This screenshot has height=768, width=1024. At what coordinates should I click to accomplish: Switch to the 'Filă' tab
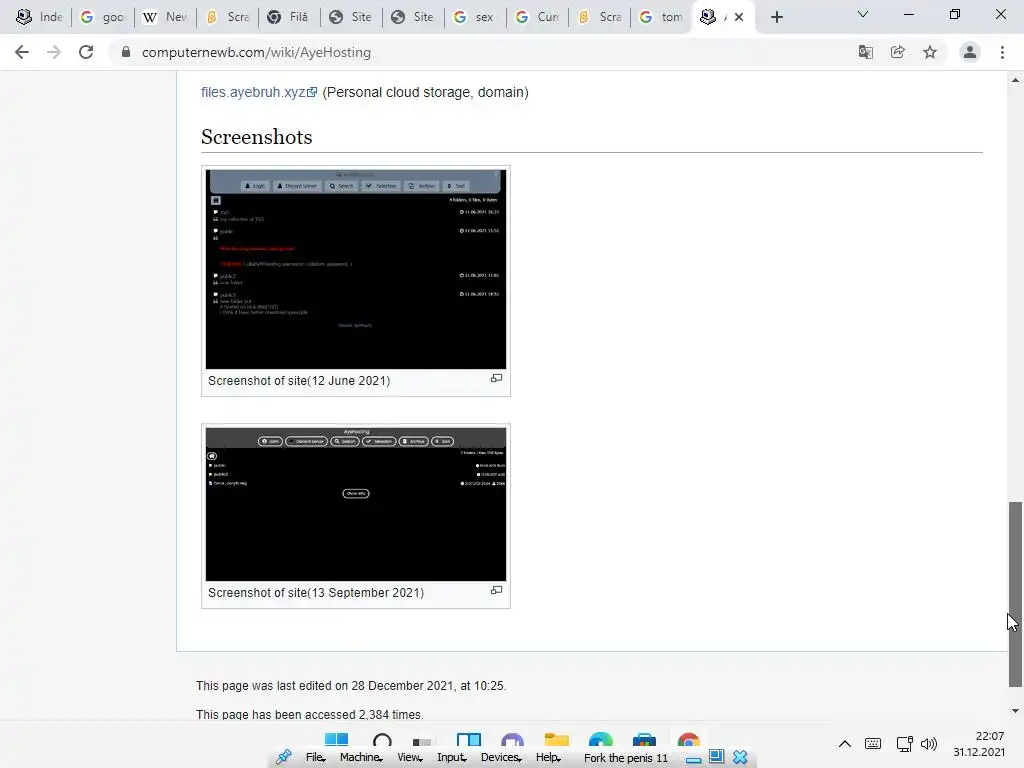click(289, 17)
